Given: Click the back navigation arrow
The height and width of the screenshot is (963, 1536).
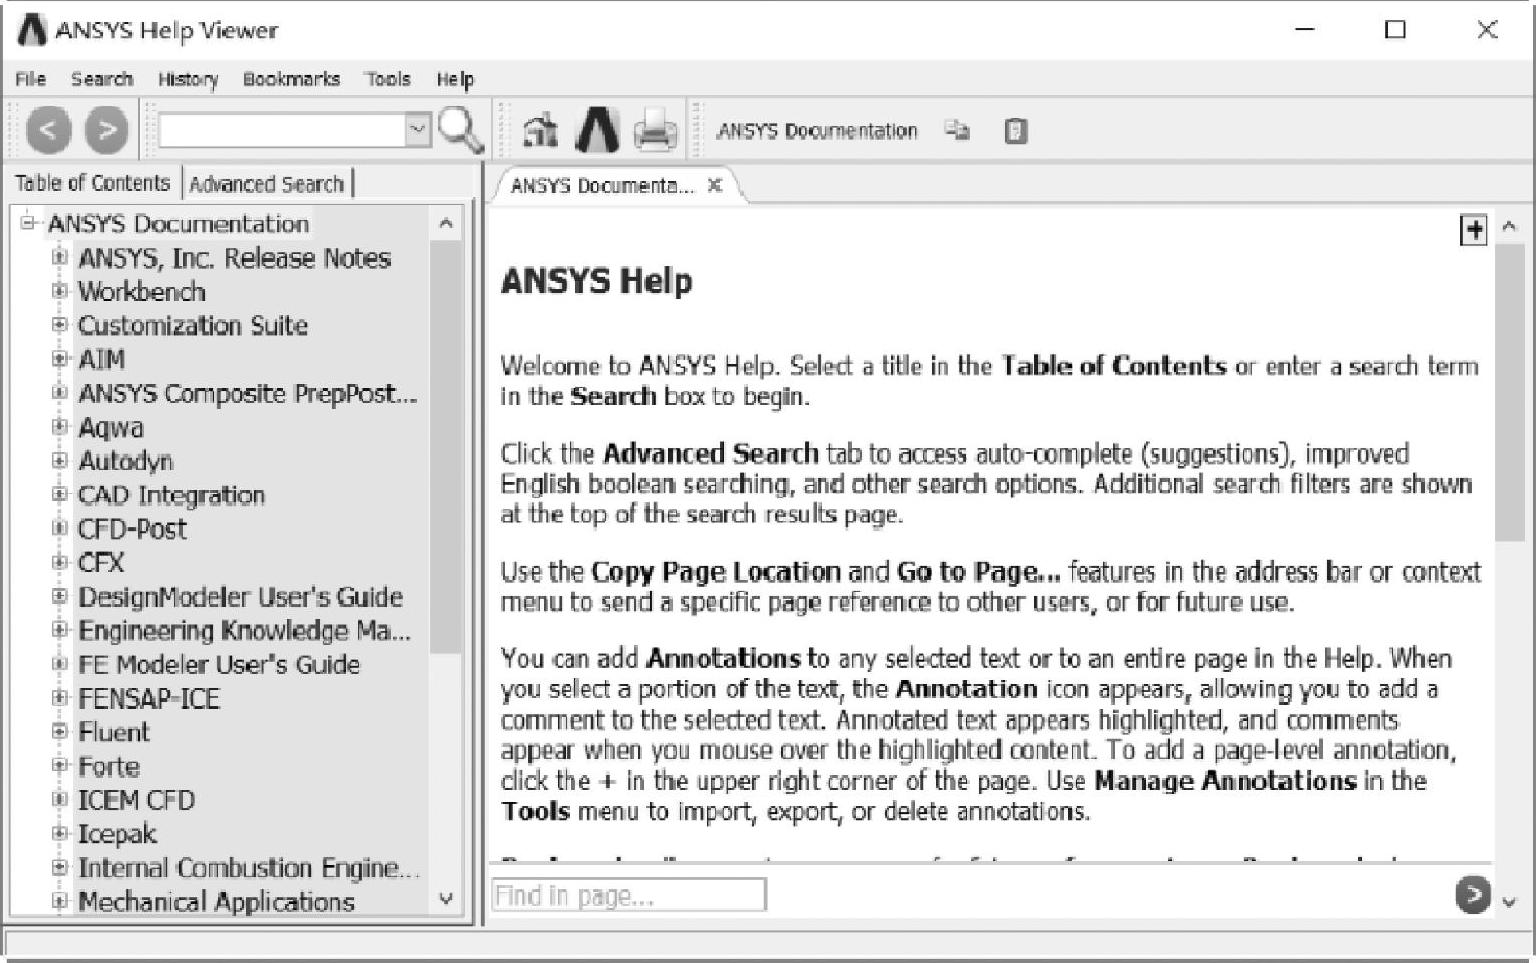Looking at the screenshot, I should [x=48, y=130].
